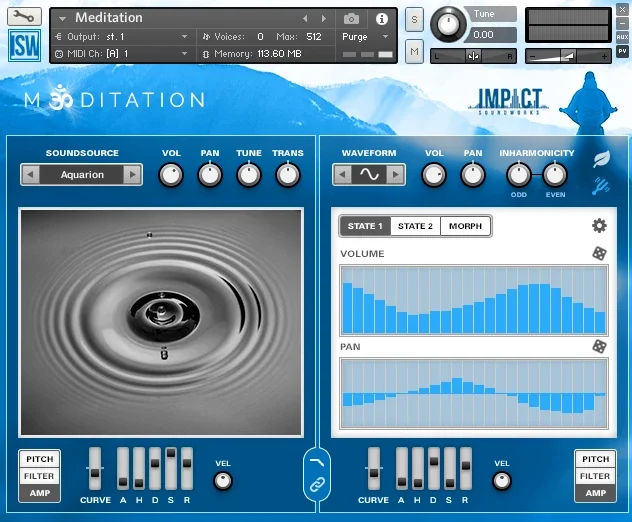This screenshot has width=632, height=522.
Task: Select previous waveform with left arrow
Action: (342, 175)
